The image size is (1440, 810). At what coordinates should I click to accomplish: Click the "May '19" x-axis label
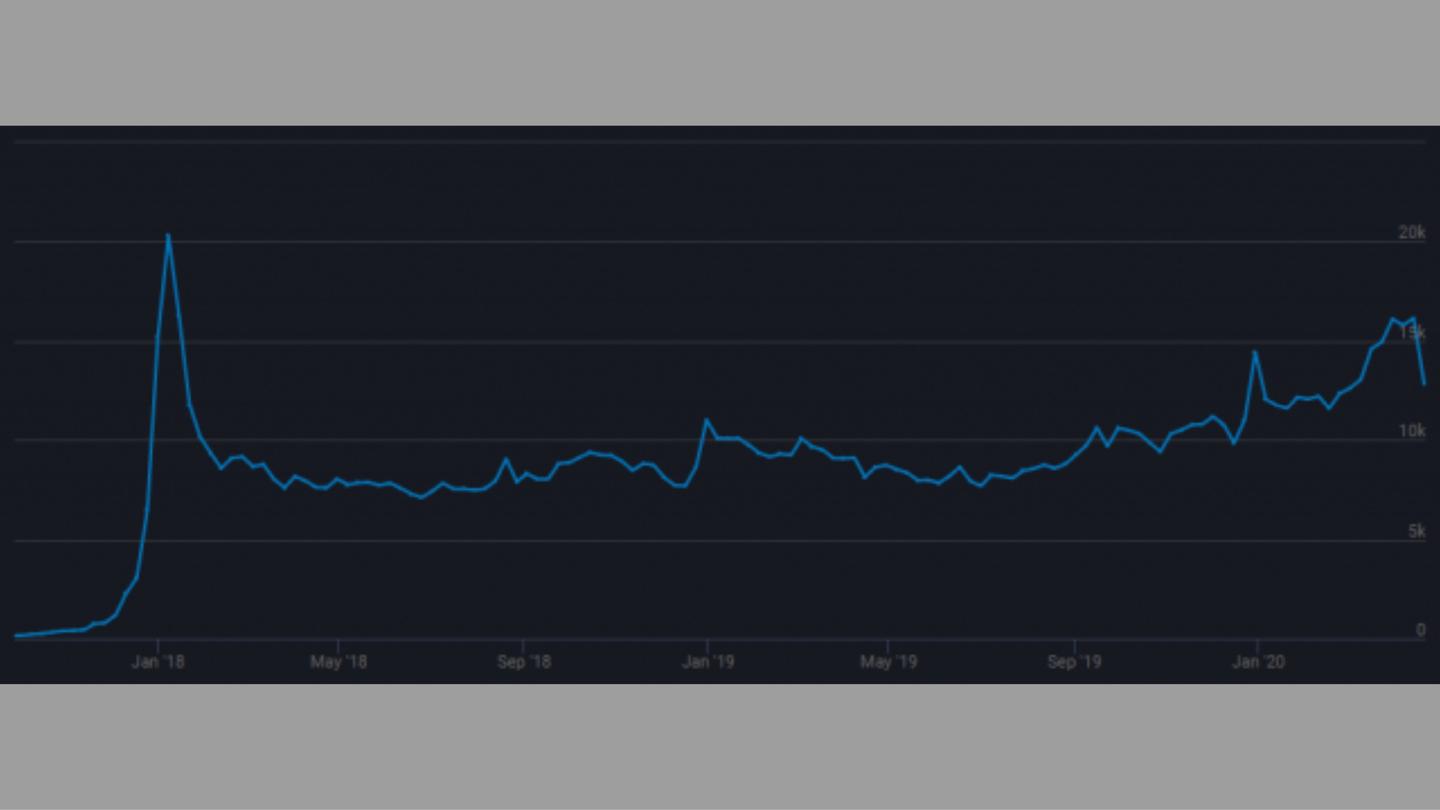(x=889, y=662)
